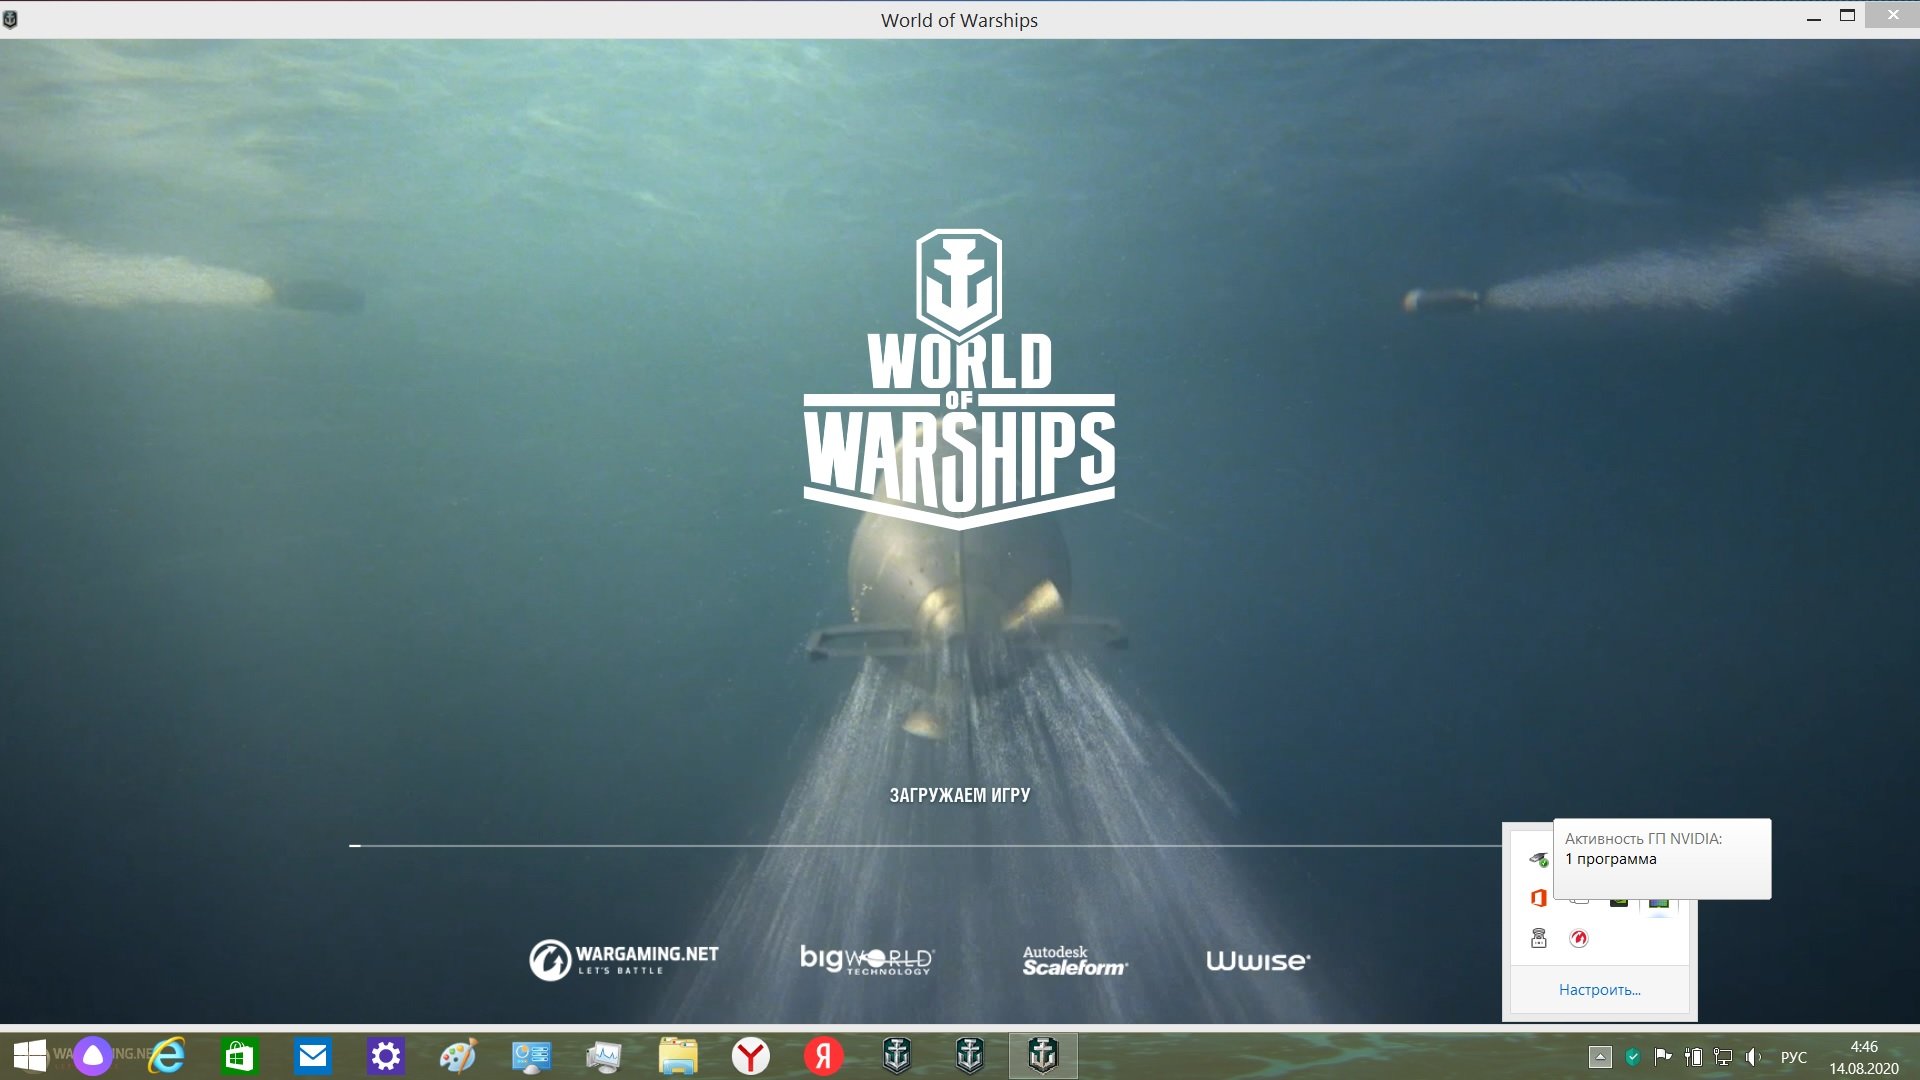Open the Yandex Browser taskbar icon
Screen dimensions: 1920x1080
(x=751, y=1056)
